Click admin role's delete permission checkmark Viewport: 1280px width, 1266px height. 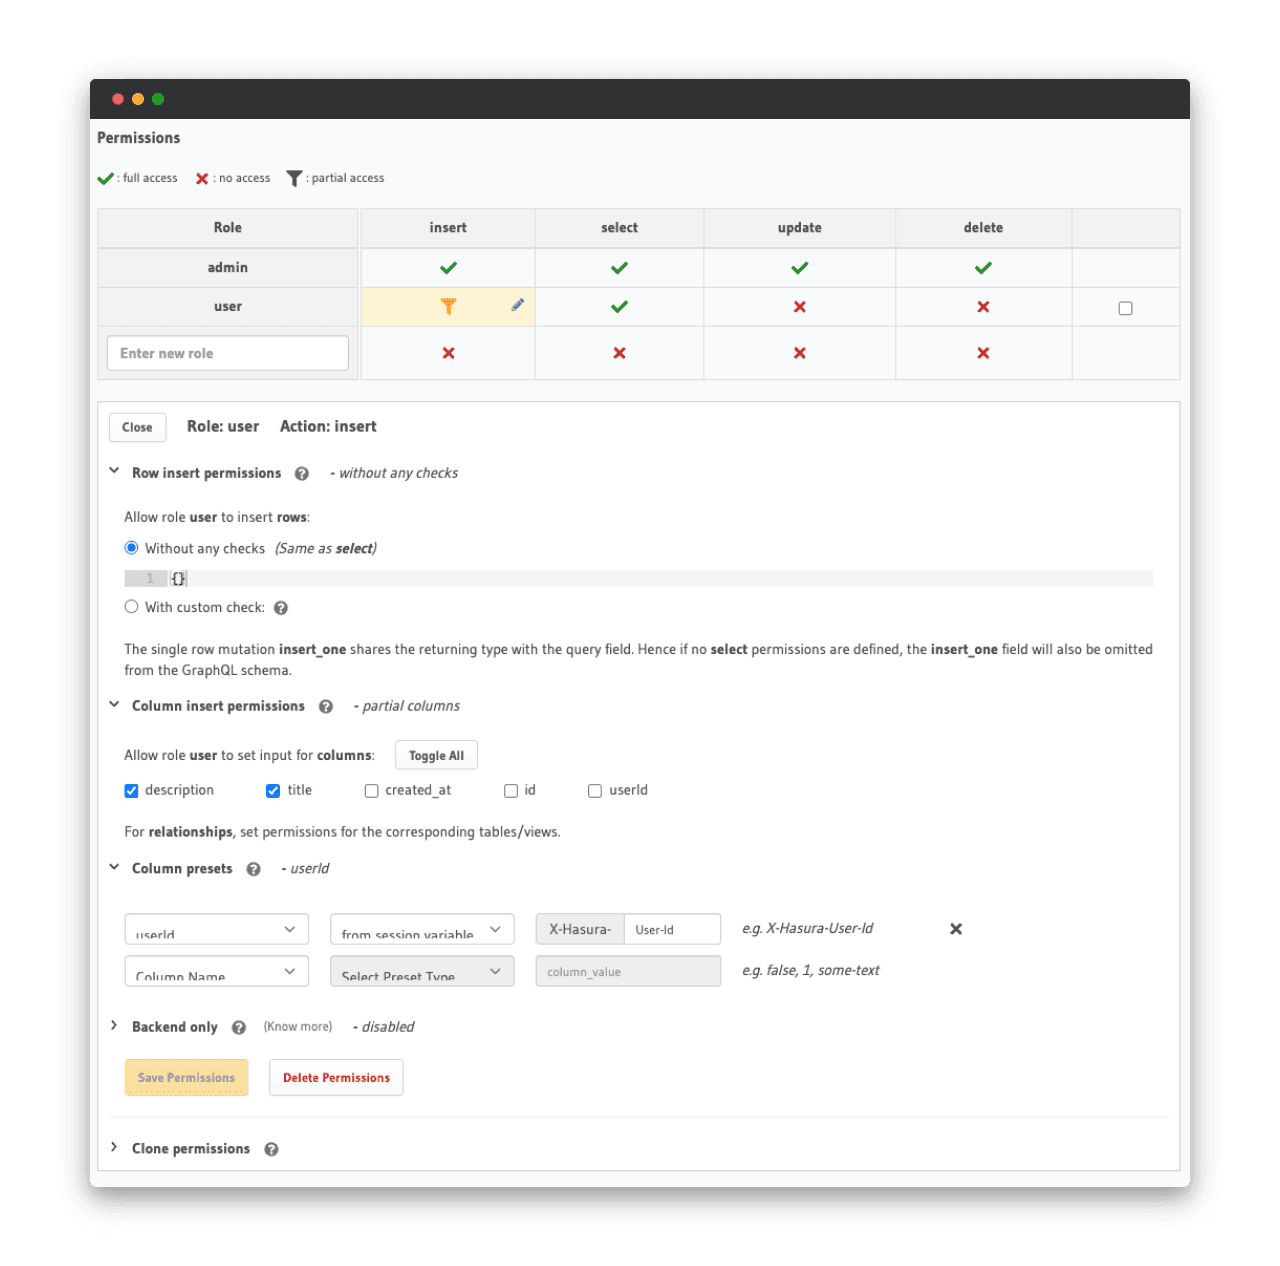(983, 268)
